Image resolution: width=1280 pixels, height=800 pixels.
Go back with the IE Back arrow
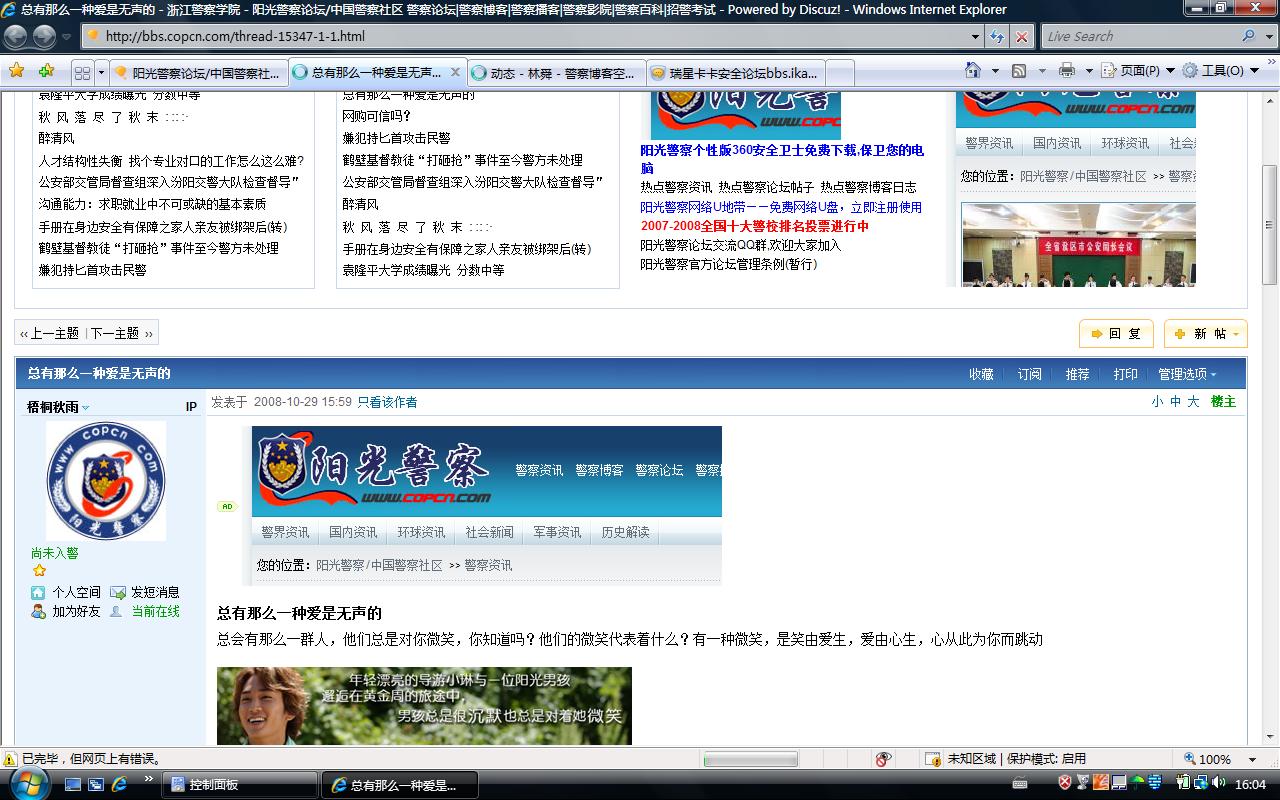pos(16,37)
